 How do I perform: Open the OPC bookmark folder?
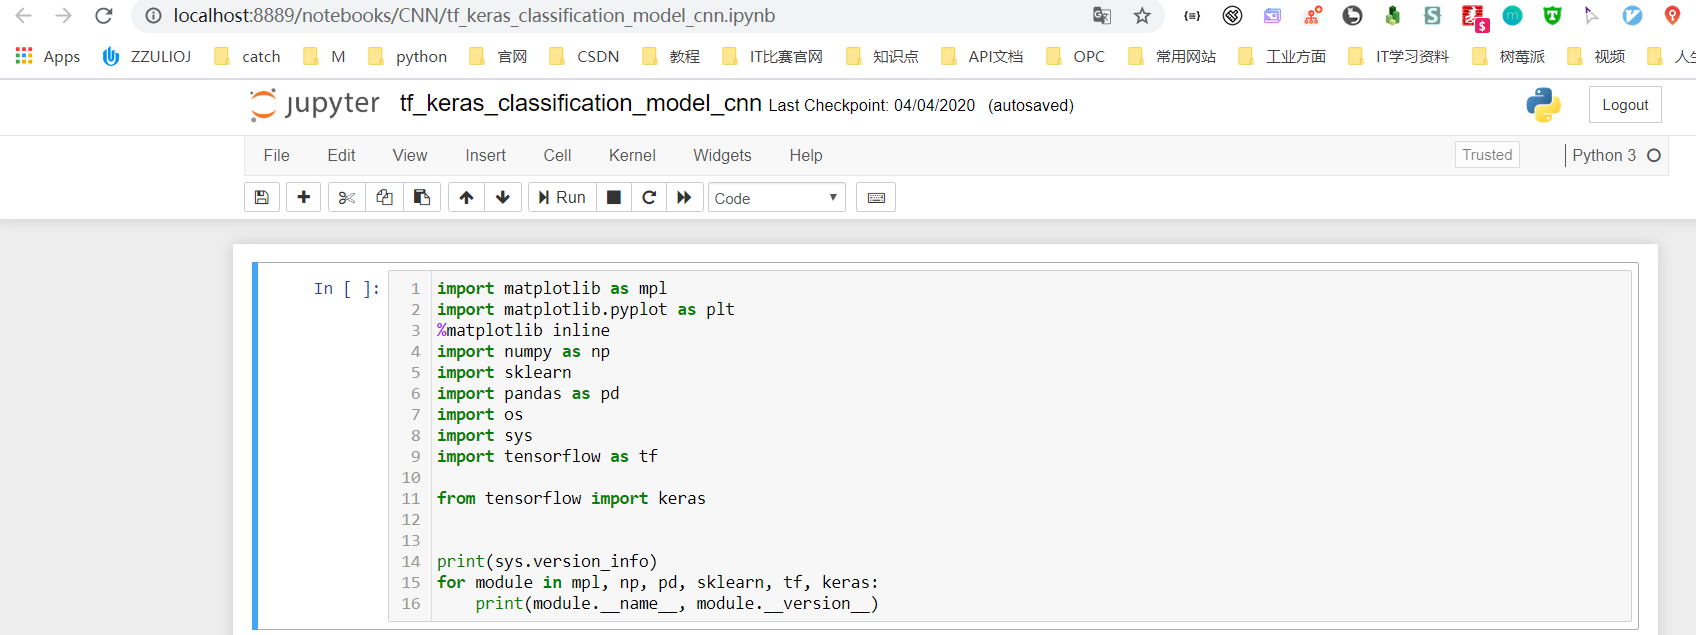click(x=1075, y=56)
